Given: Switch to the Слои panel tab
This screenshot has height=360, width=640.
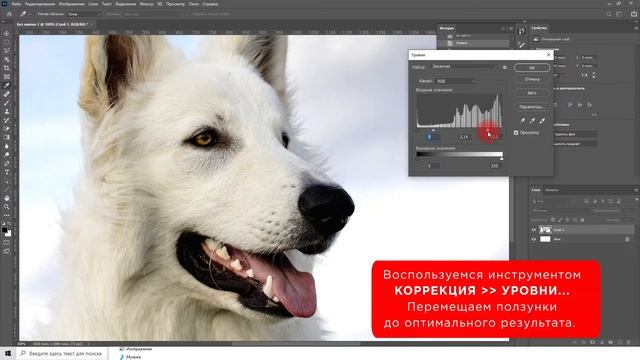Looking at the screenshot, I should coord(536,190).
